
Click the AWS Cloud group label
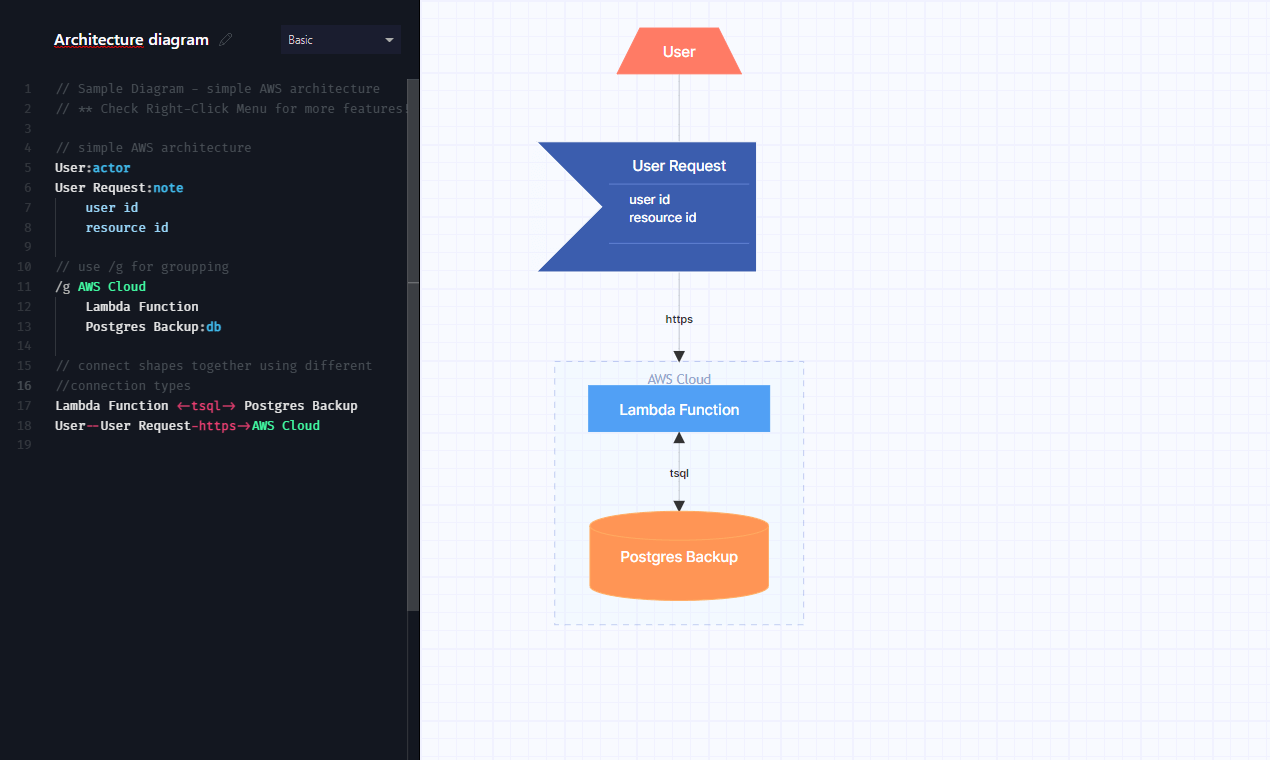click(x=679, y=379)
